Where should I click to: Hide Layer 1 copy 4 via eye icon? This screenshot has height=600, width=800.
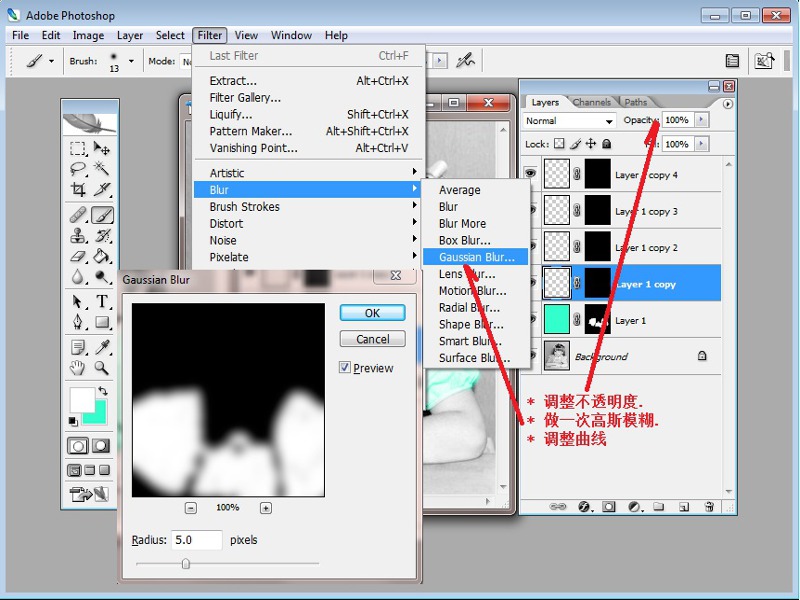(531, 174)
